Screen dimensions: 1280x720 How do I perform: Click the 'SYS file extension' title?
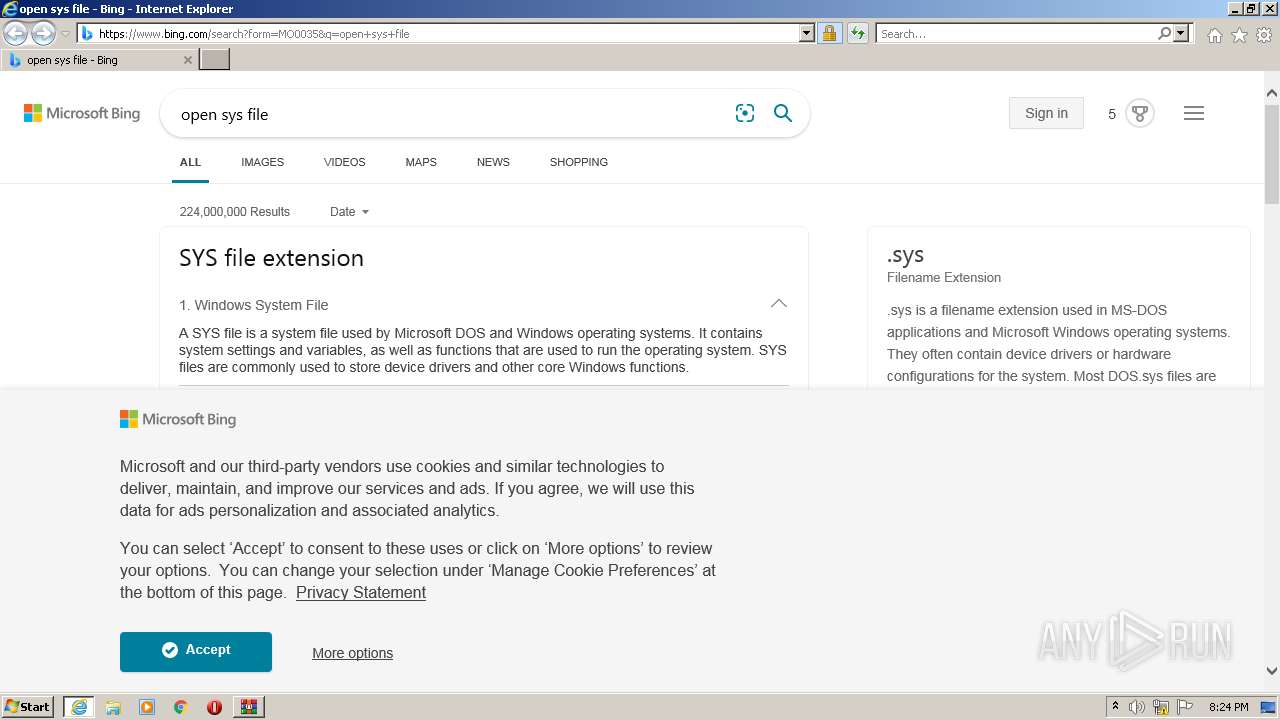(271, 258)
